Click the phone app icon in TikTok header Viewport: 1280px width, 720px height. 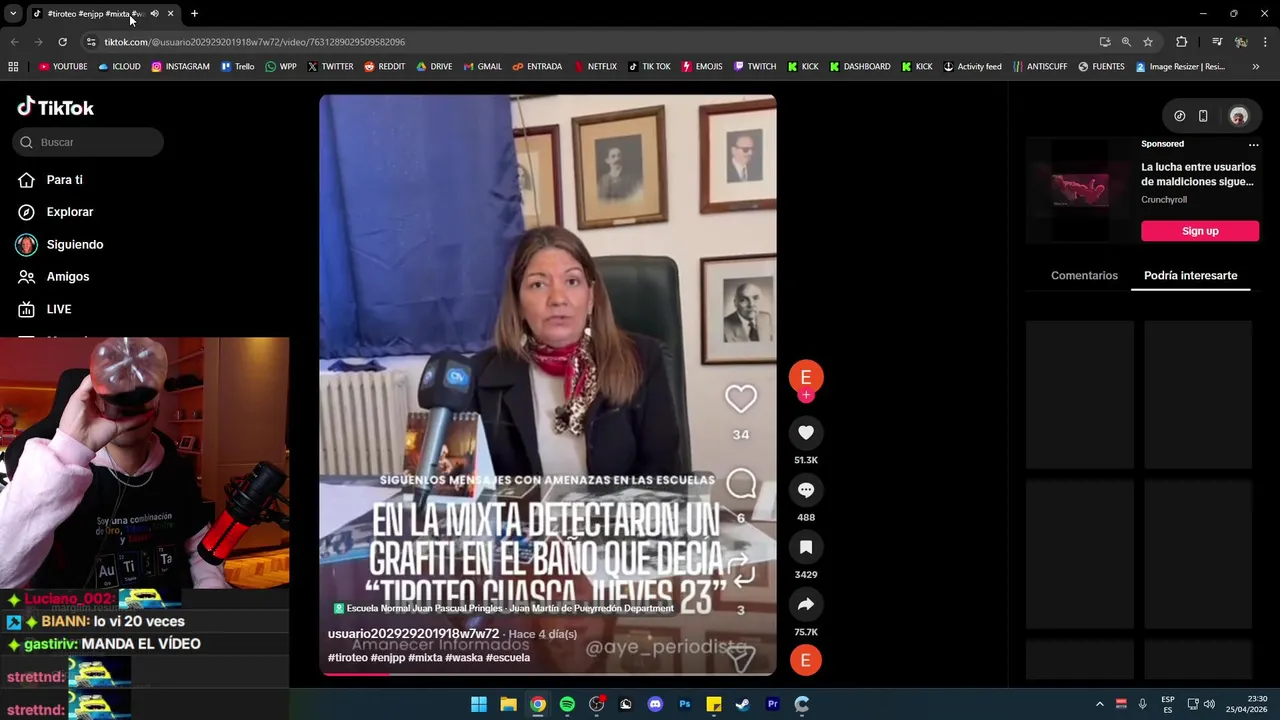[x=1203, y=116]
